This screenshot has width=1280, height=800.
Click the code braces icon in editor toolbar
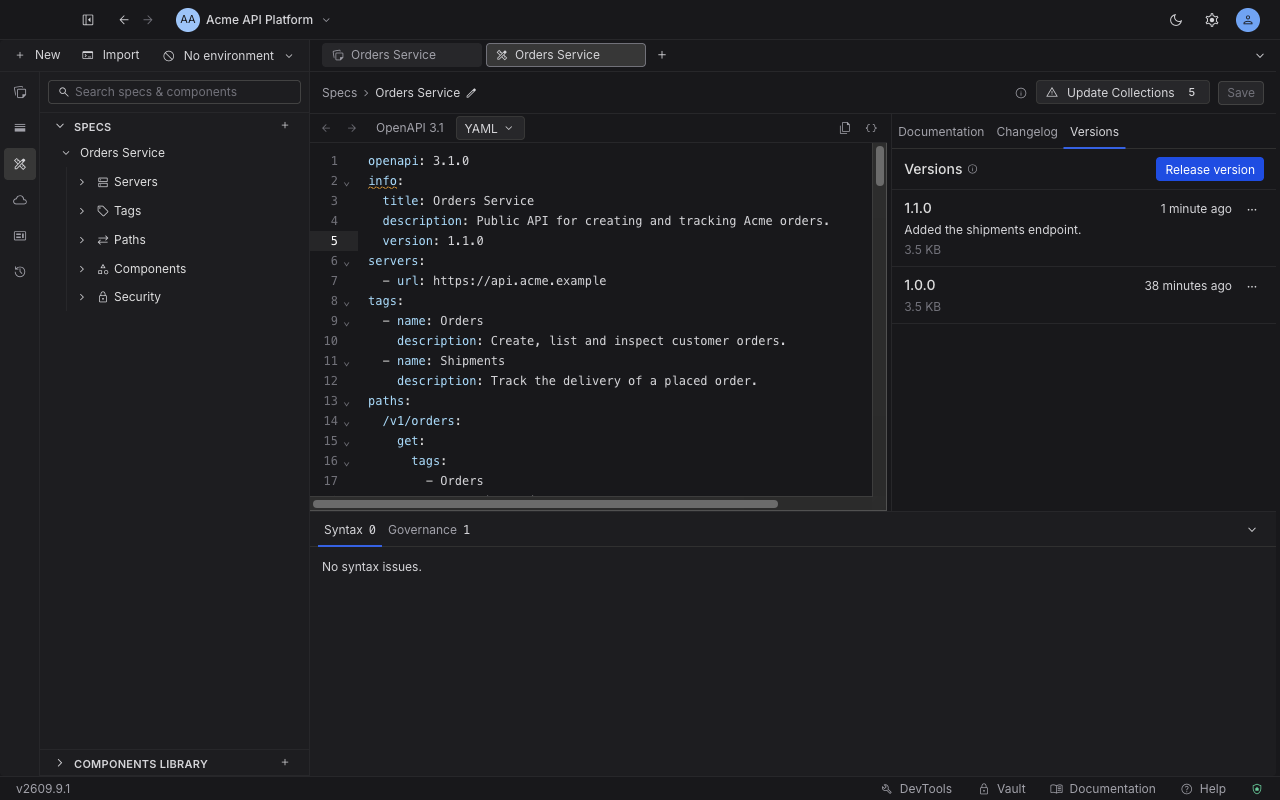(x=871, y=128)
